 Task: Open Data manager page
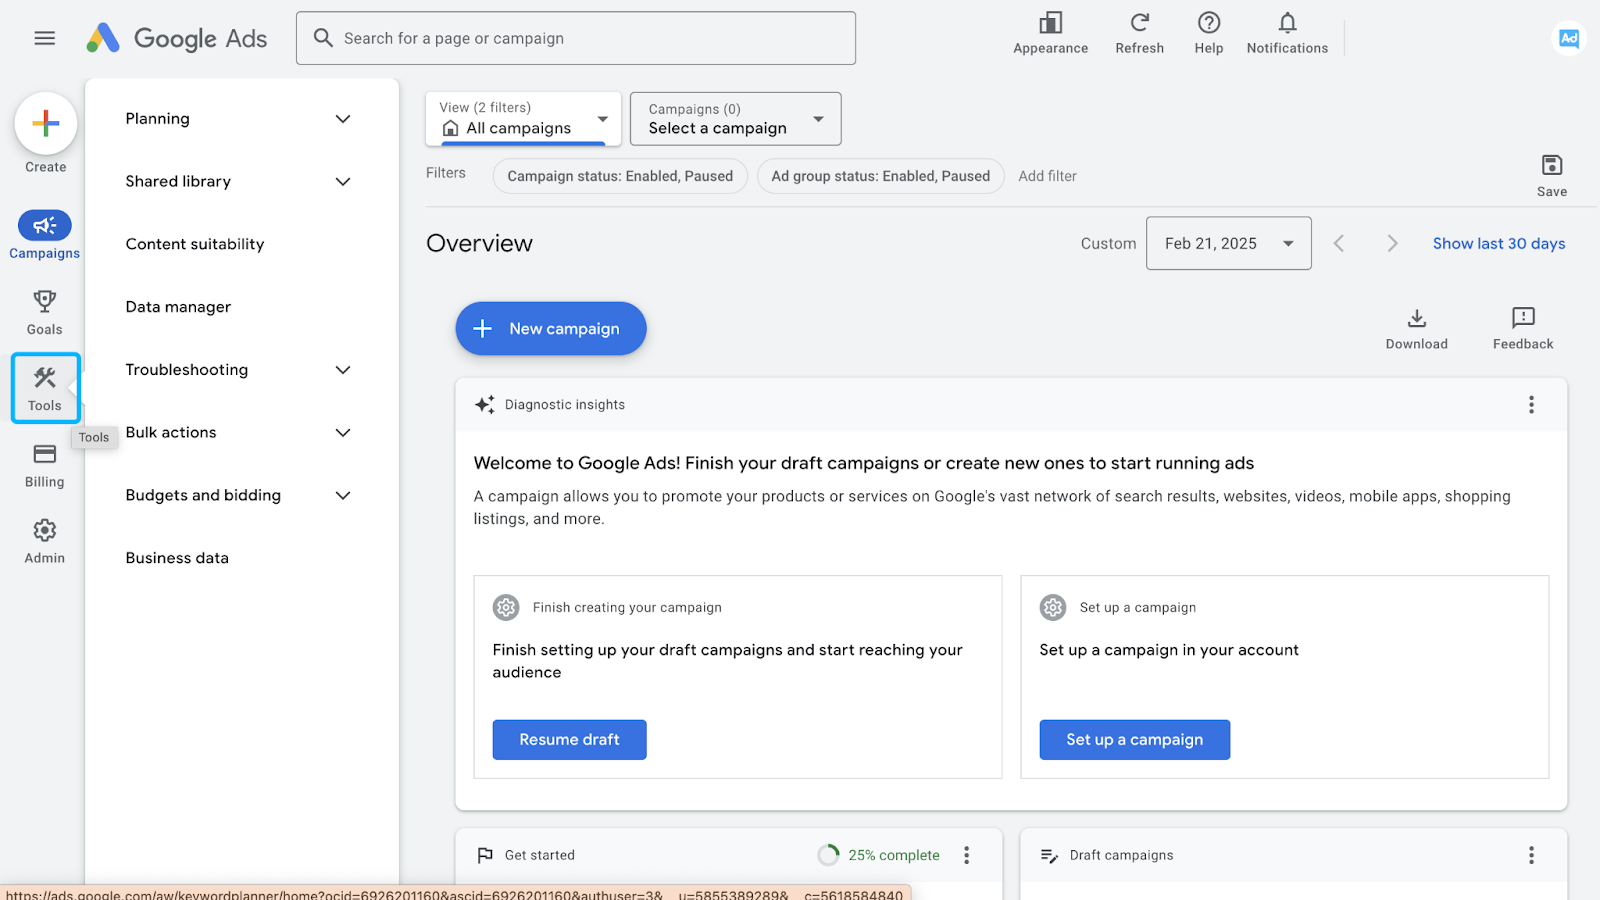pos(178,307)
